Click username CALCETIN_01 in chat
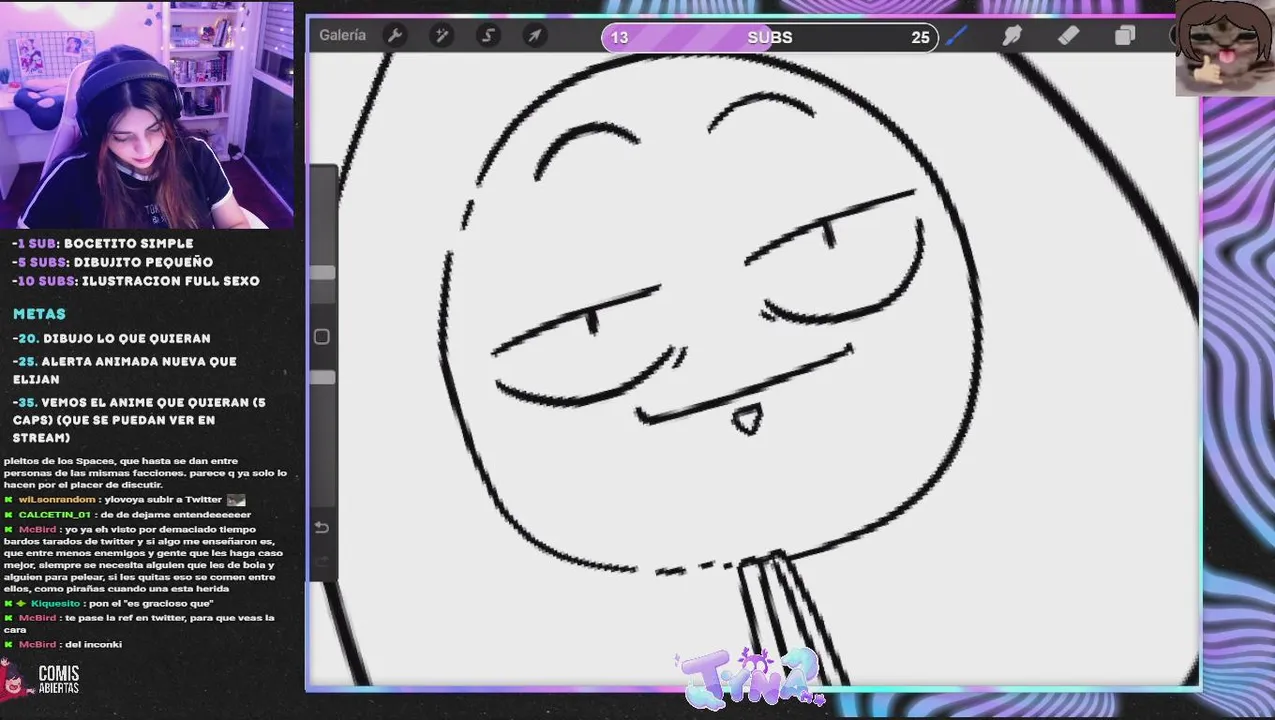 click(x=54, y=514)
